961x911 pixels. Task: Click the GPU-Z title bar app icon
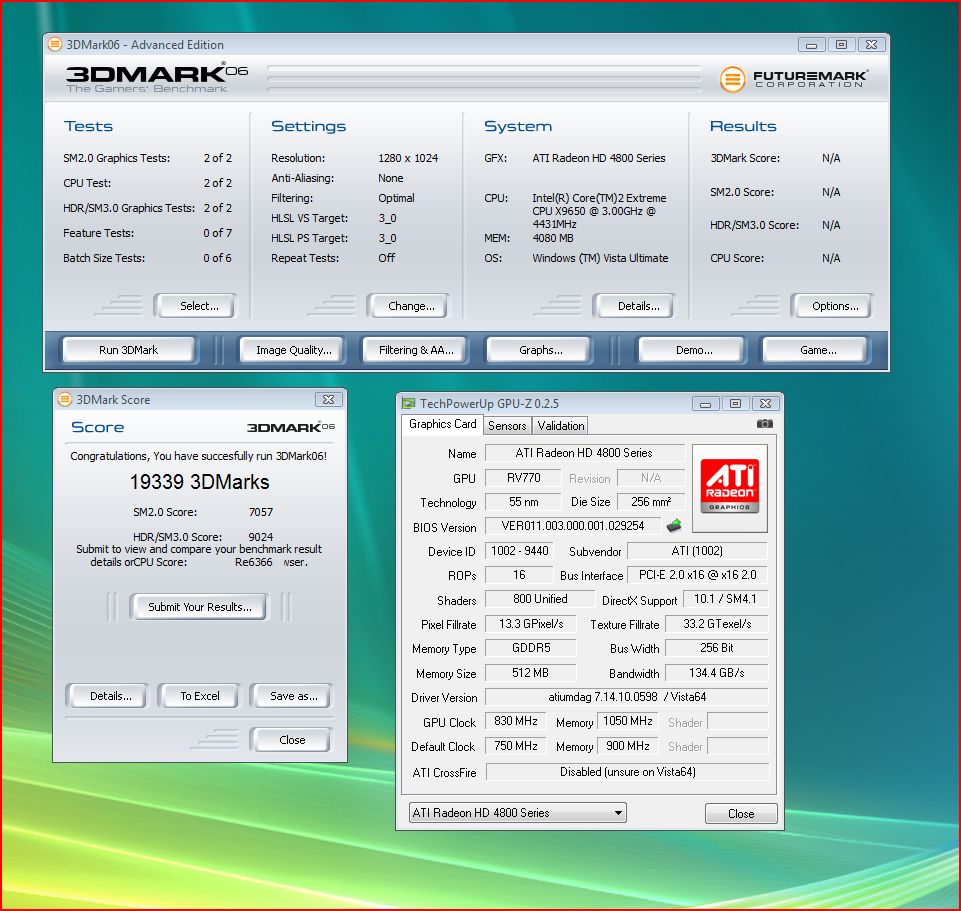408,403
